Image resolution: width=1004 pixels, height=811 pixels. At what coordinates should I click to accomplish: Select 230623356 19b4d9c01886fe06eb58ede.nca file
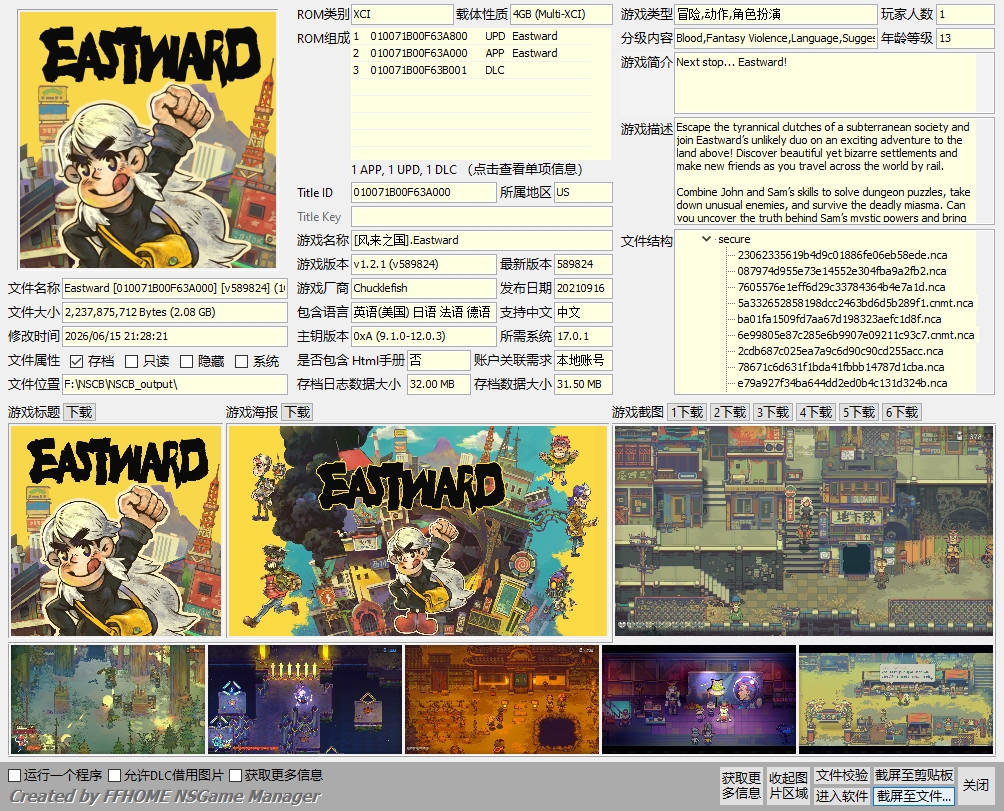842,255
